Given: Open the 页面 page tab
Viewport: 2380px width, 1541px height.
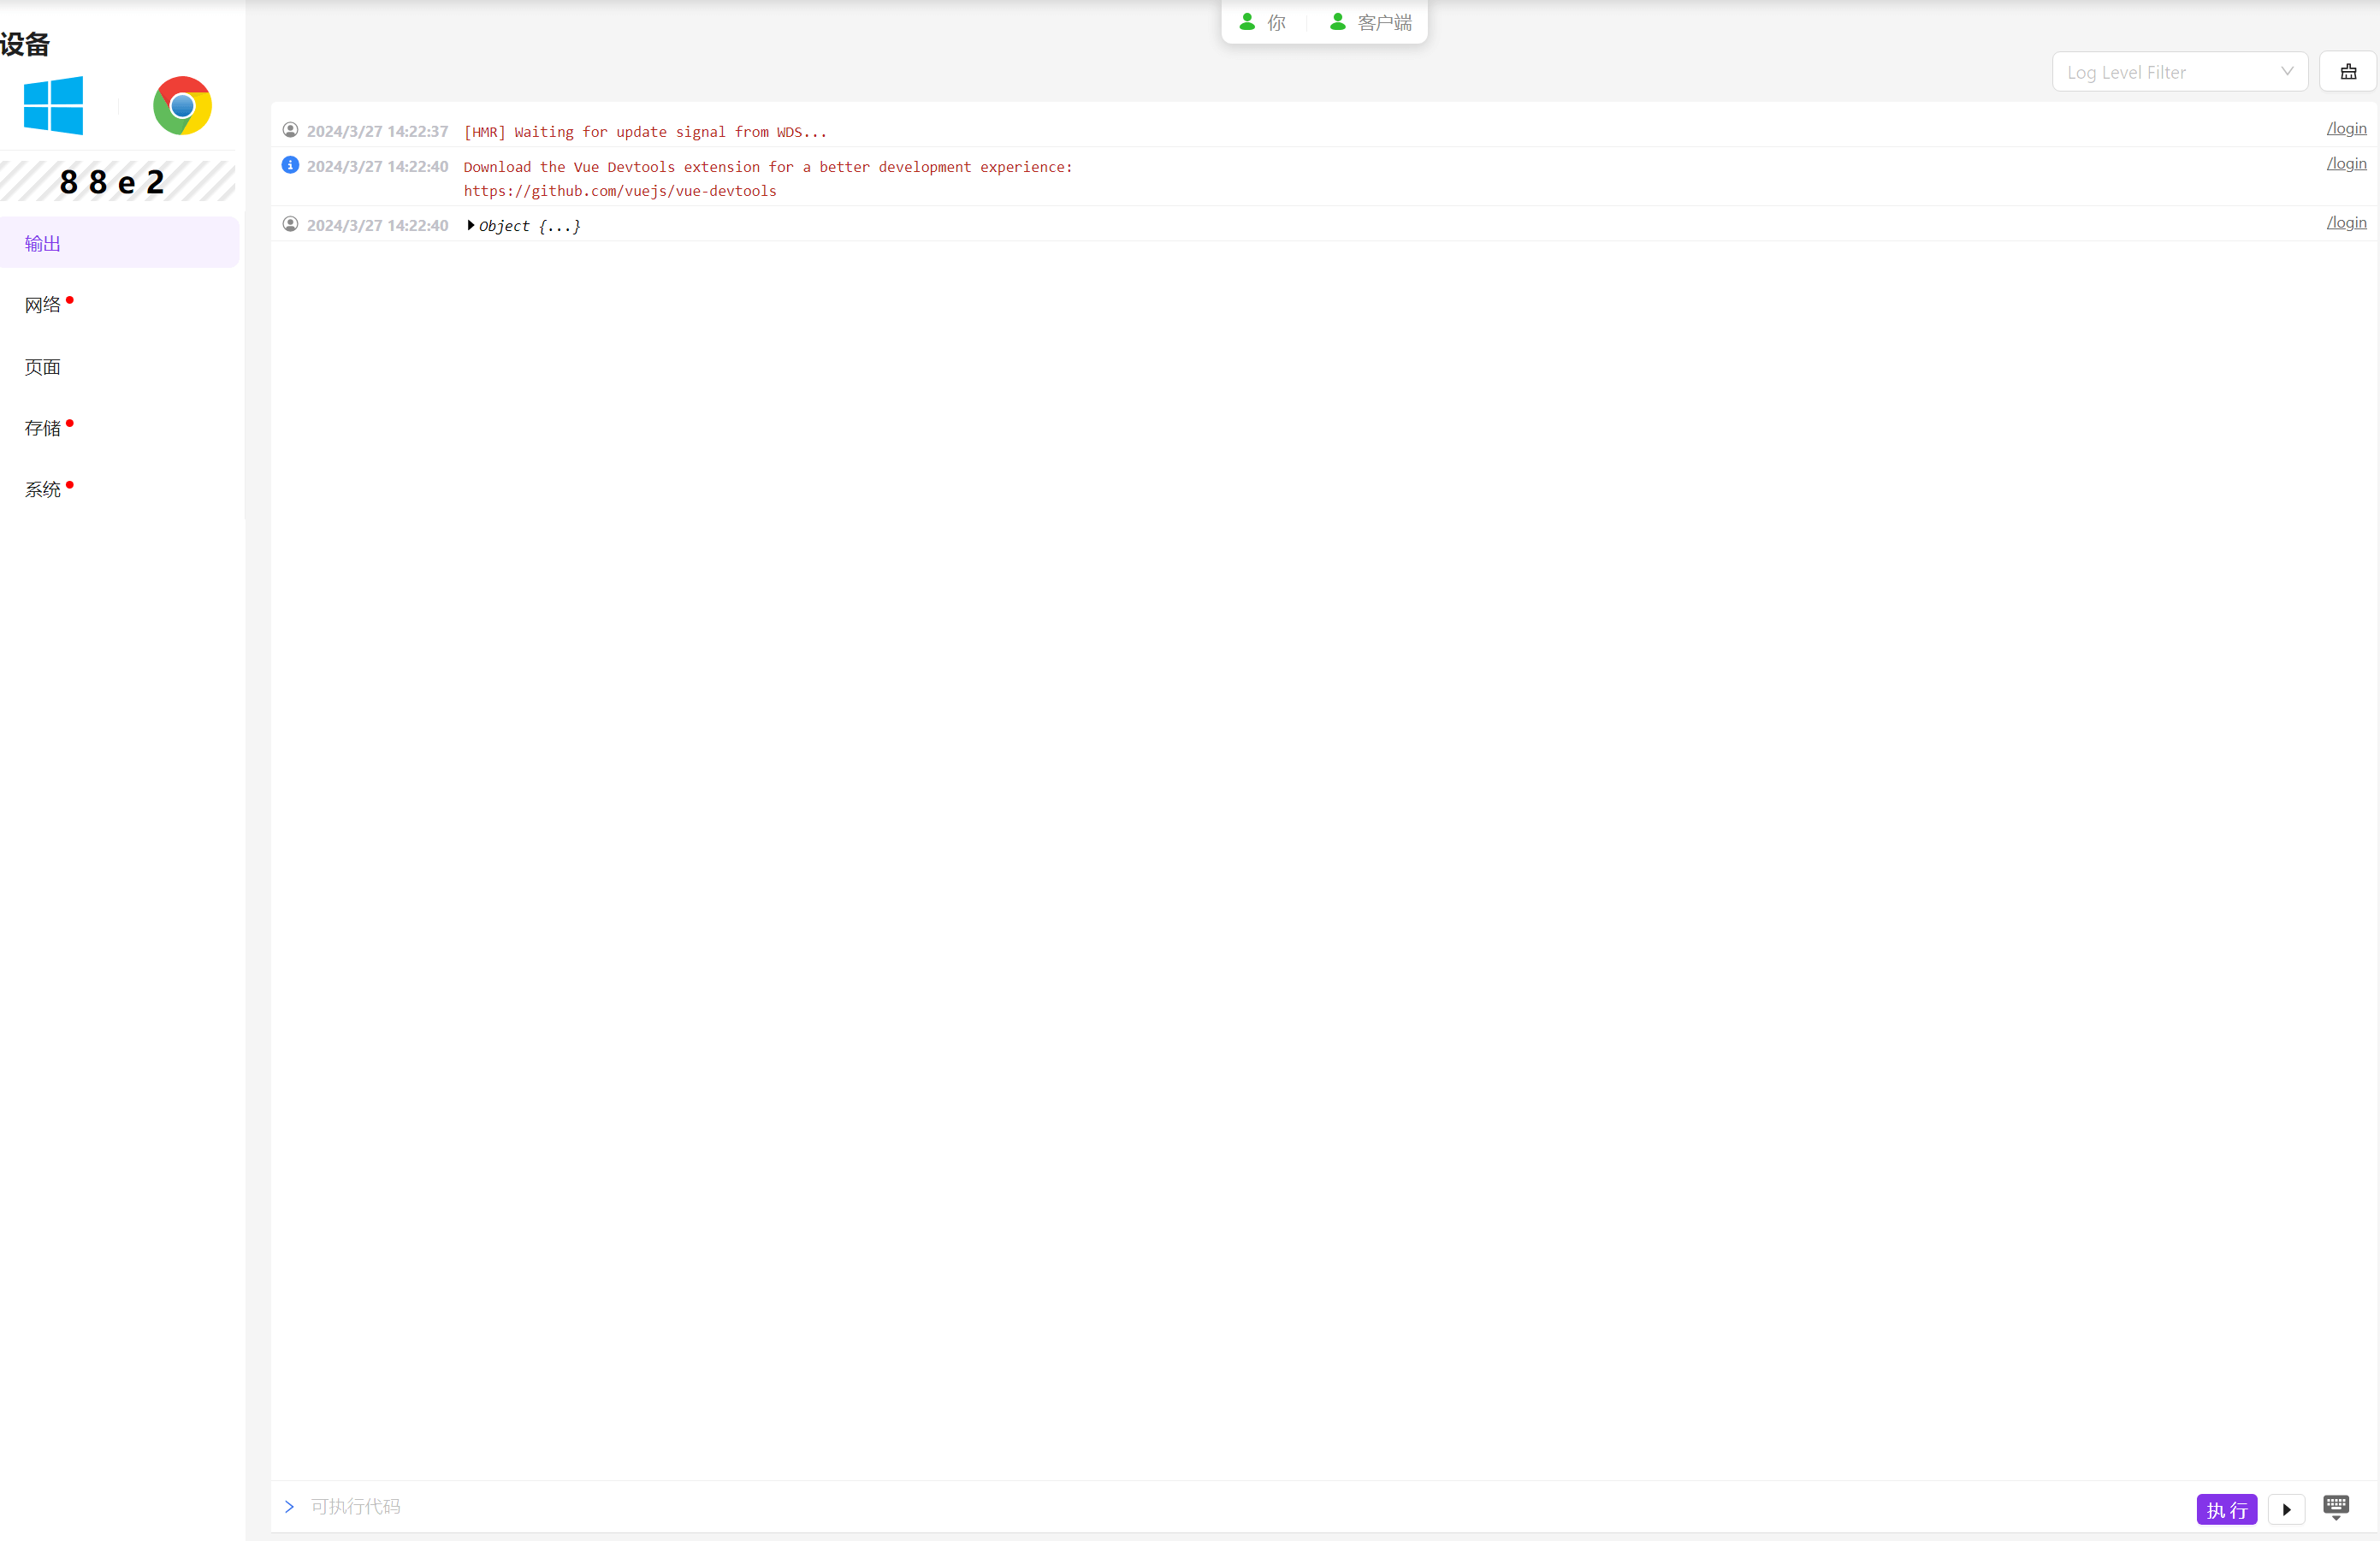Looking at the screenshot, I should [x=43, y=366].
